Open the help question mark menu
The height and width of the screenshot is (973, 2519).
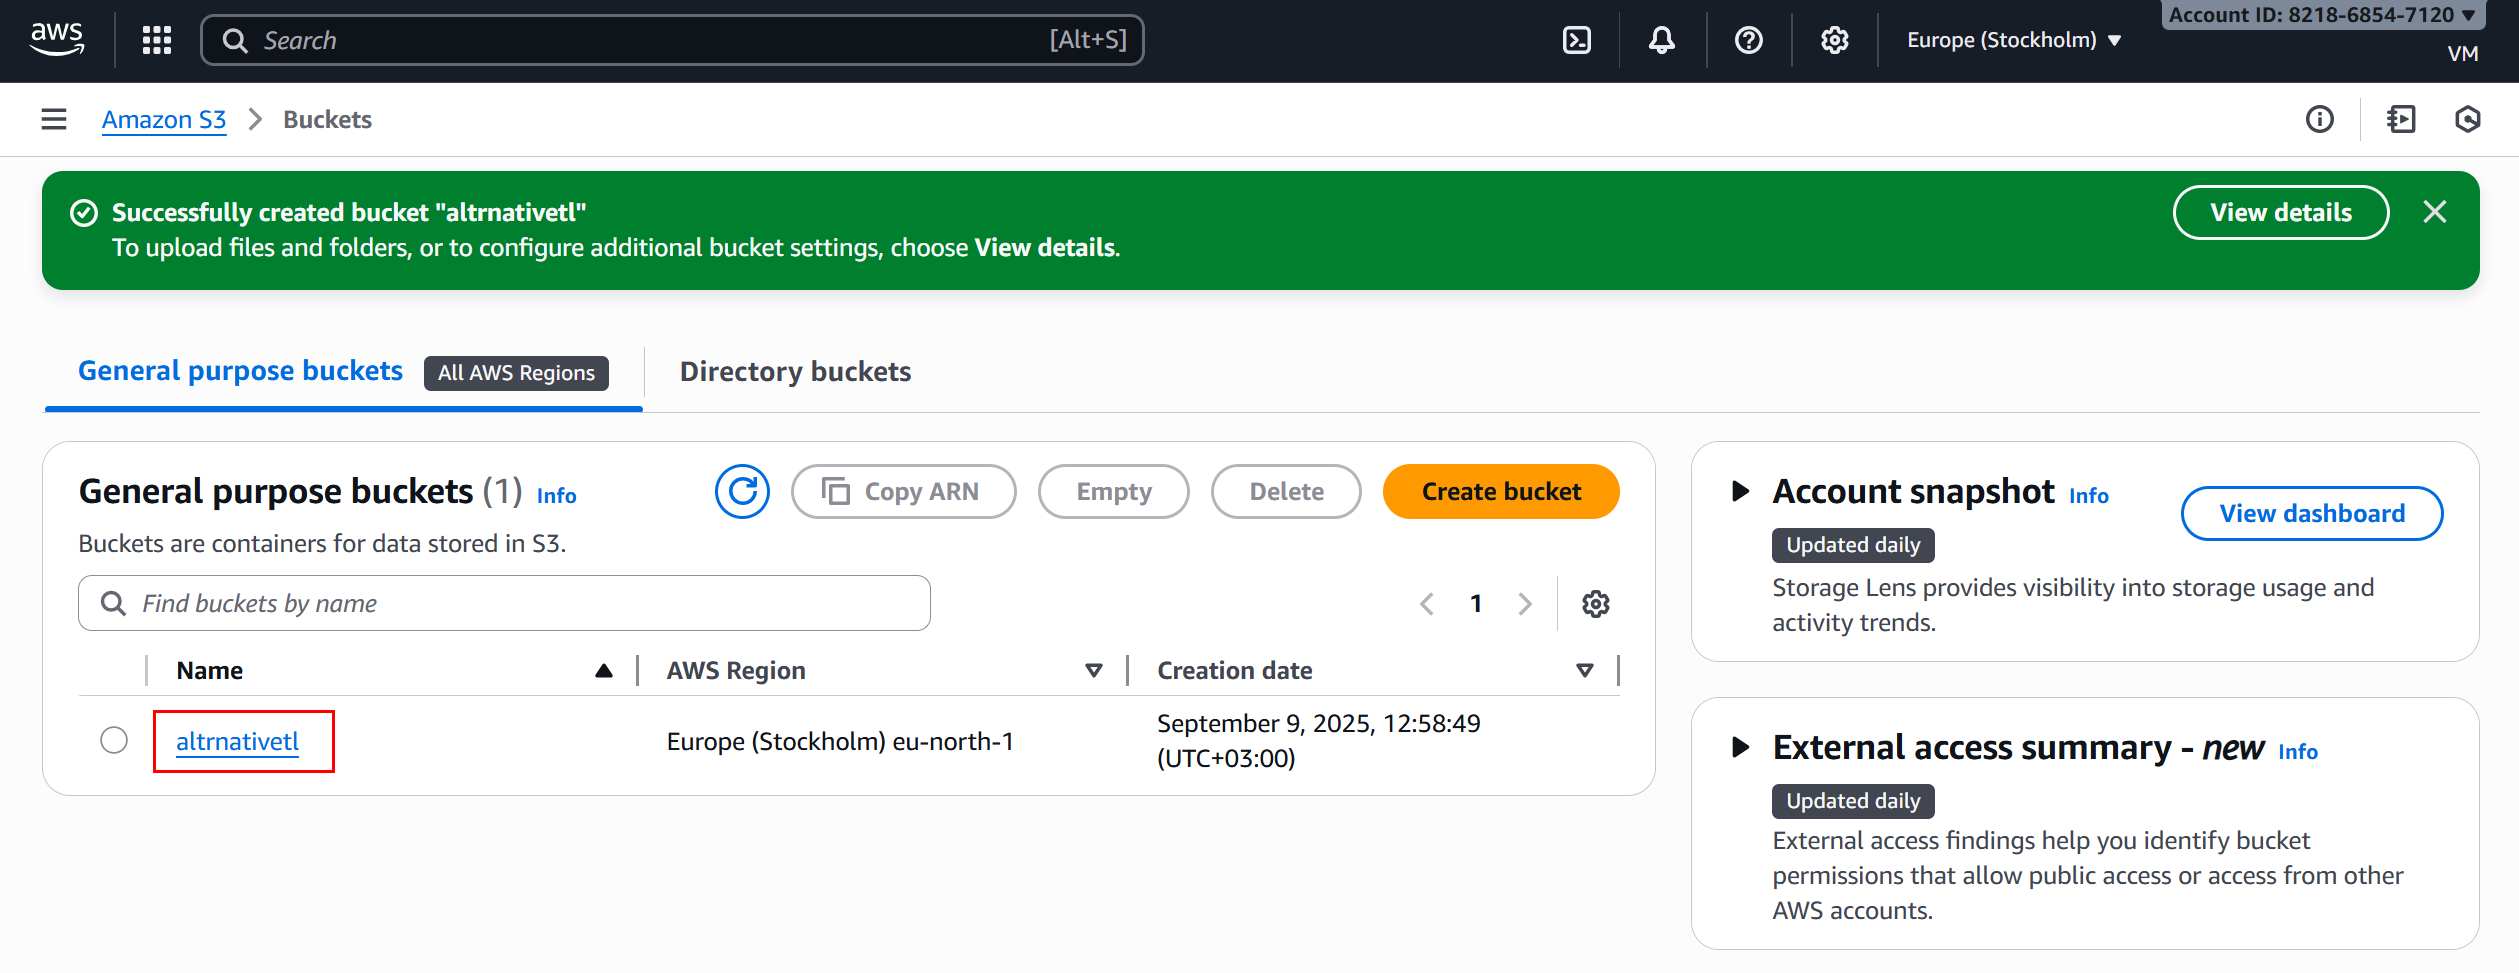pyautogui.click(x=1748, y=40)
